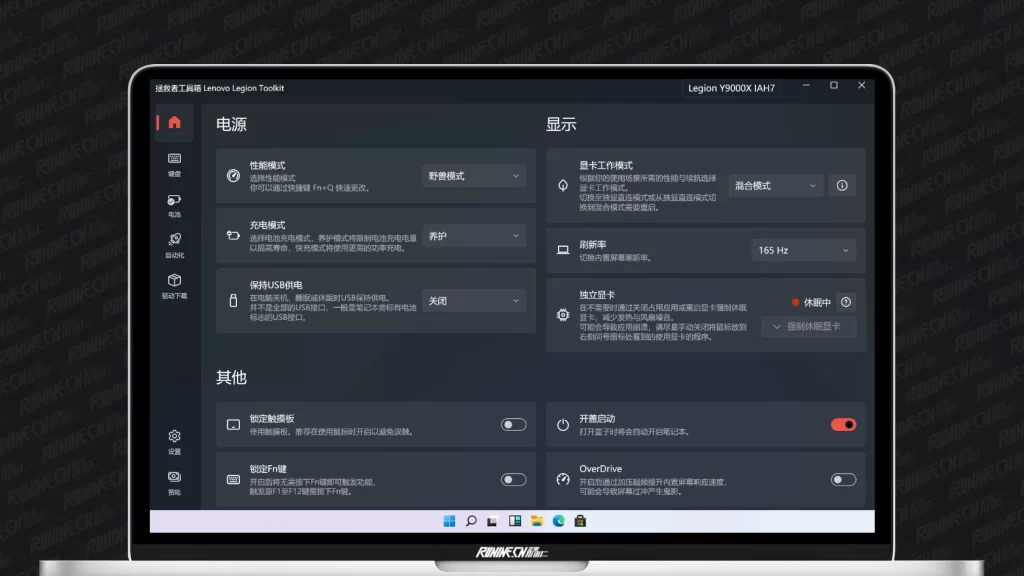
Task: Open the 驱动下载 driver download page
Action: [174, 285]
